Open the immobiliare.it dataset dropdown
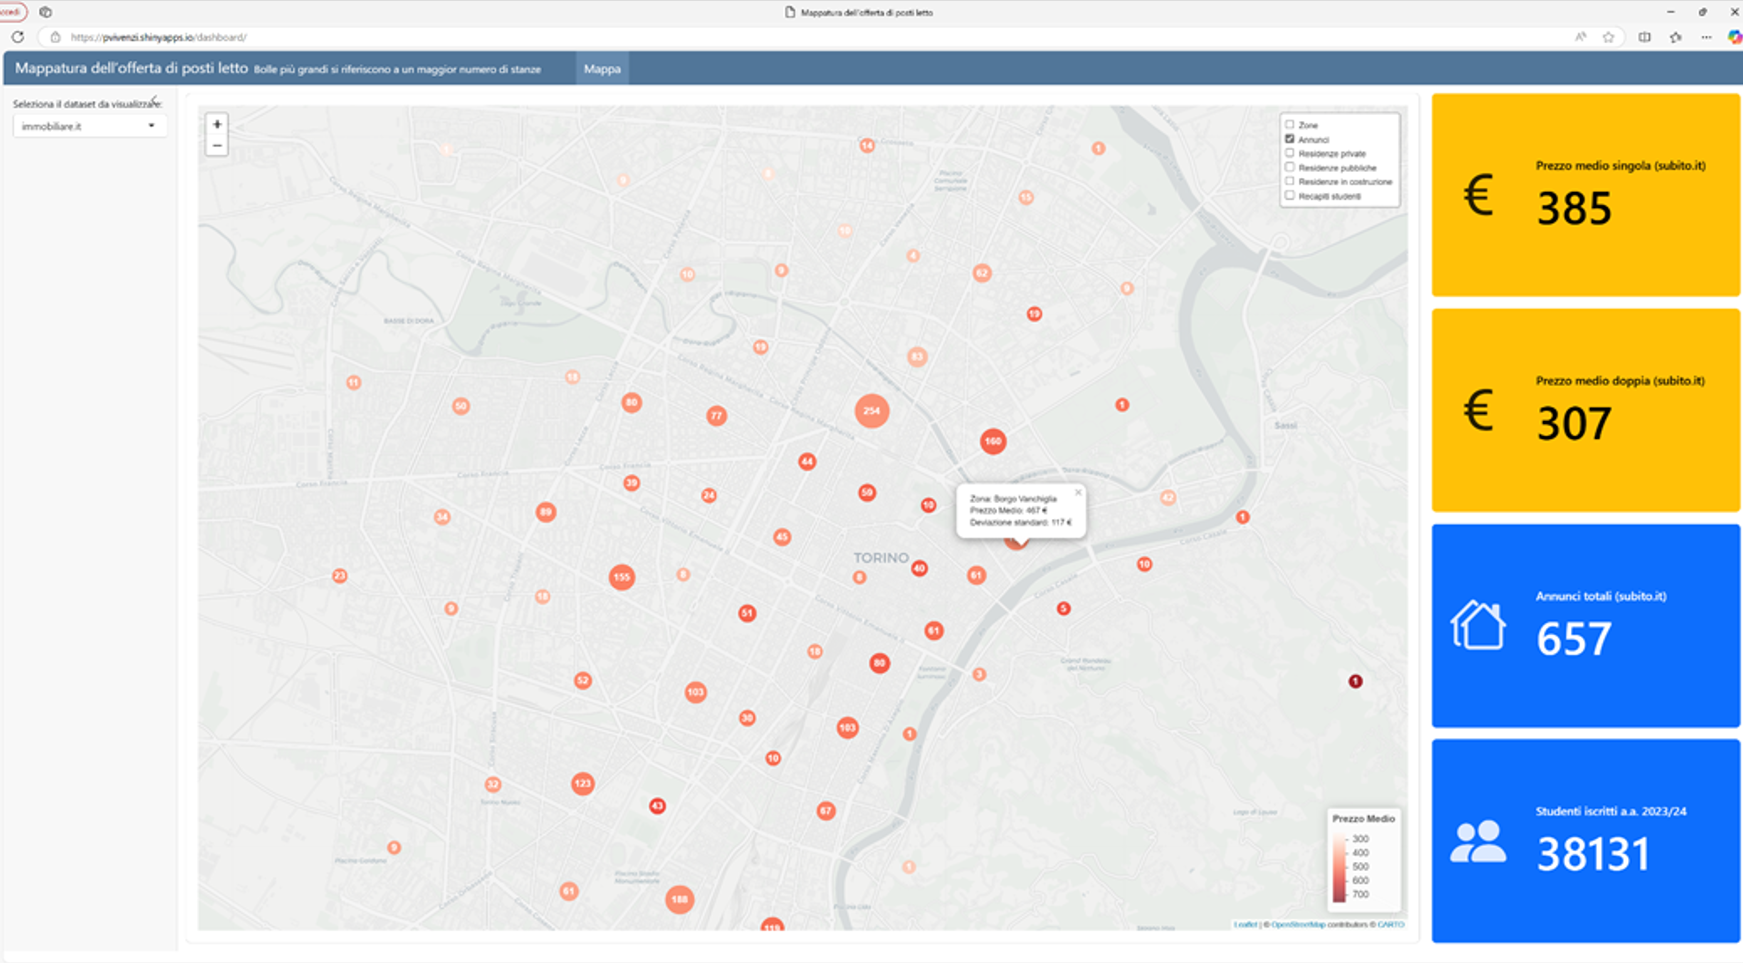1743x963 pixels. [x=89, y=126]
